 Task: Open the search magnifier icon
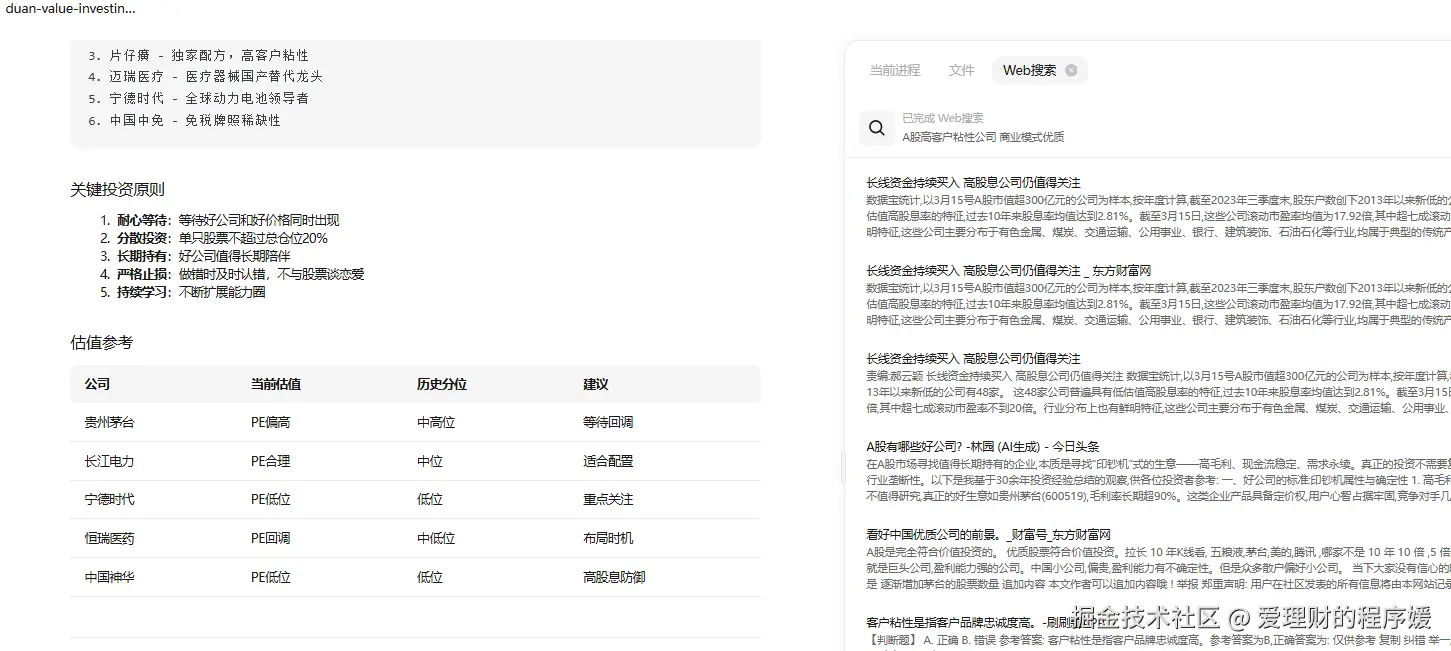tap(877, 127)
